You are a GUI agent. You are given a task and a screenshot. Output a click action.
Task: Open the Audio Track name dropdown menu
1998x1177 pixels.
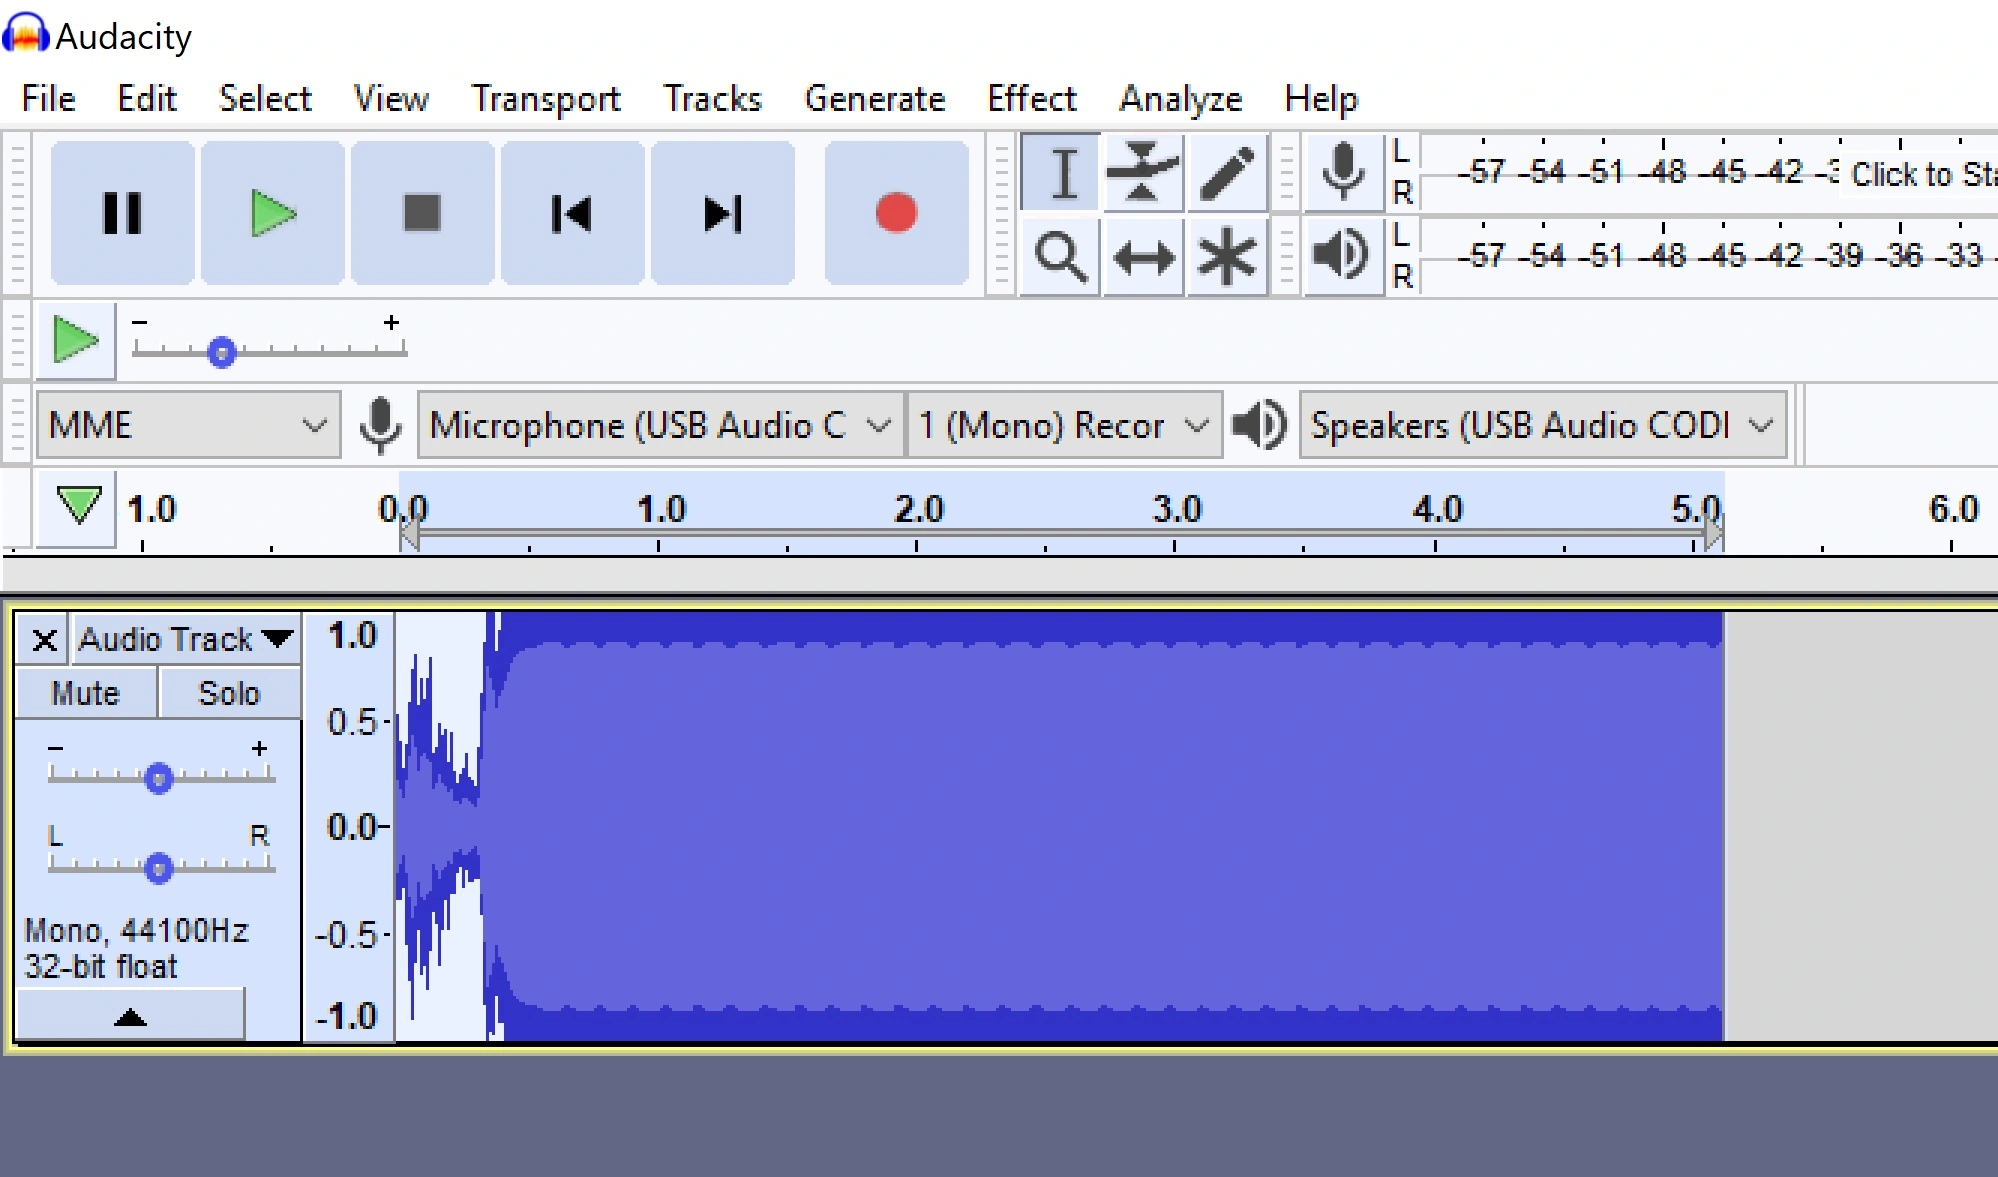186,638
